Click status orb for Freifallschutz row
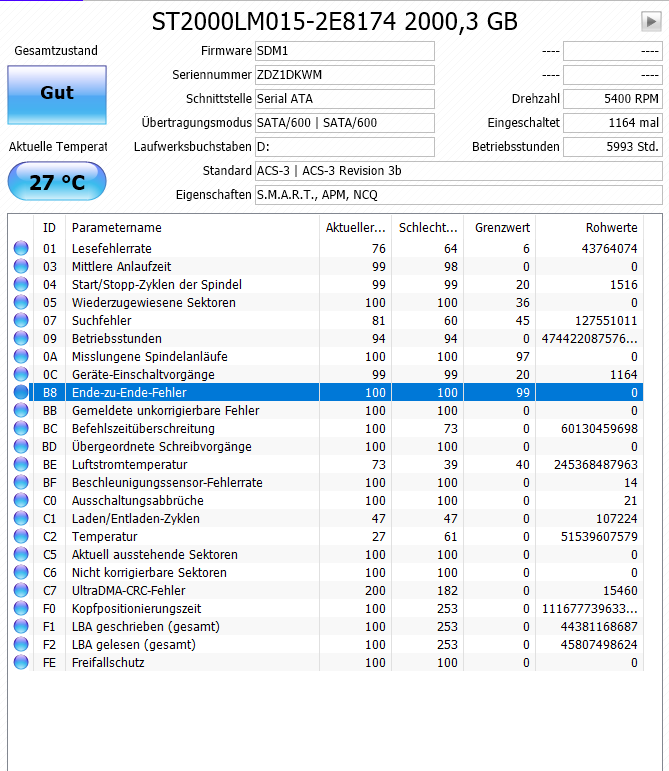 (21, 662)
